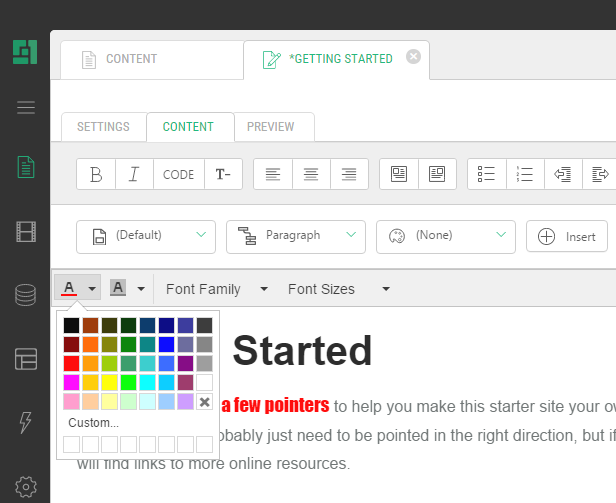Insert a bulleted list
616x503 pixels.
tap(486, 174)
